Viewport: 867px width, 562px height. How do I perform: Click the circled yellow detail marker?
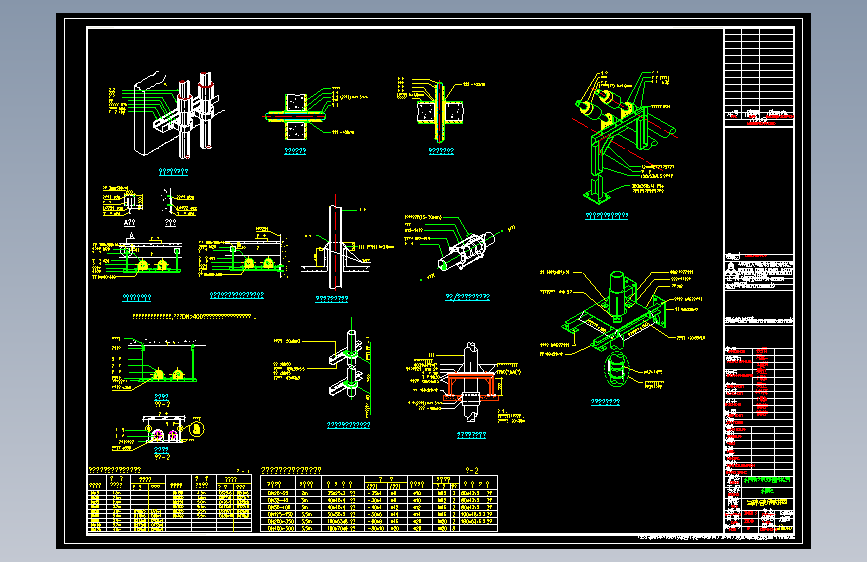pos(196,429)
